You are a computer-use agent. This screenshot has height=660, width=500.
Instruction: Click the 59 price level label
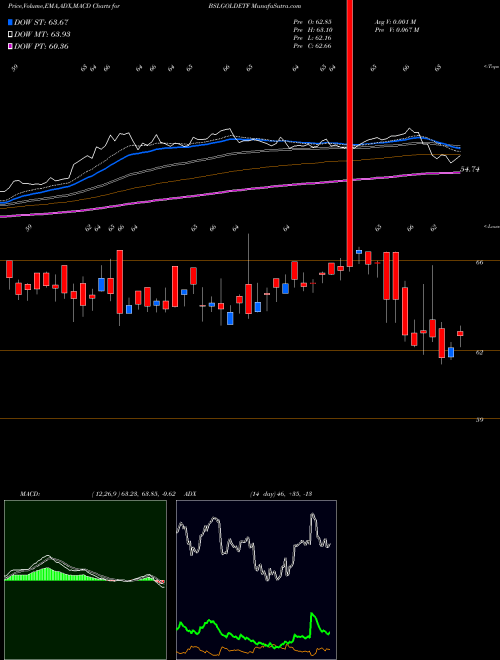click(x=479, y=420)
